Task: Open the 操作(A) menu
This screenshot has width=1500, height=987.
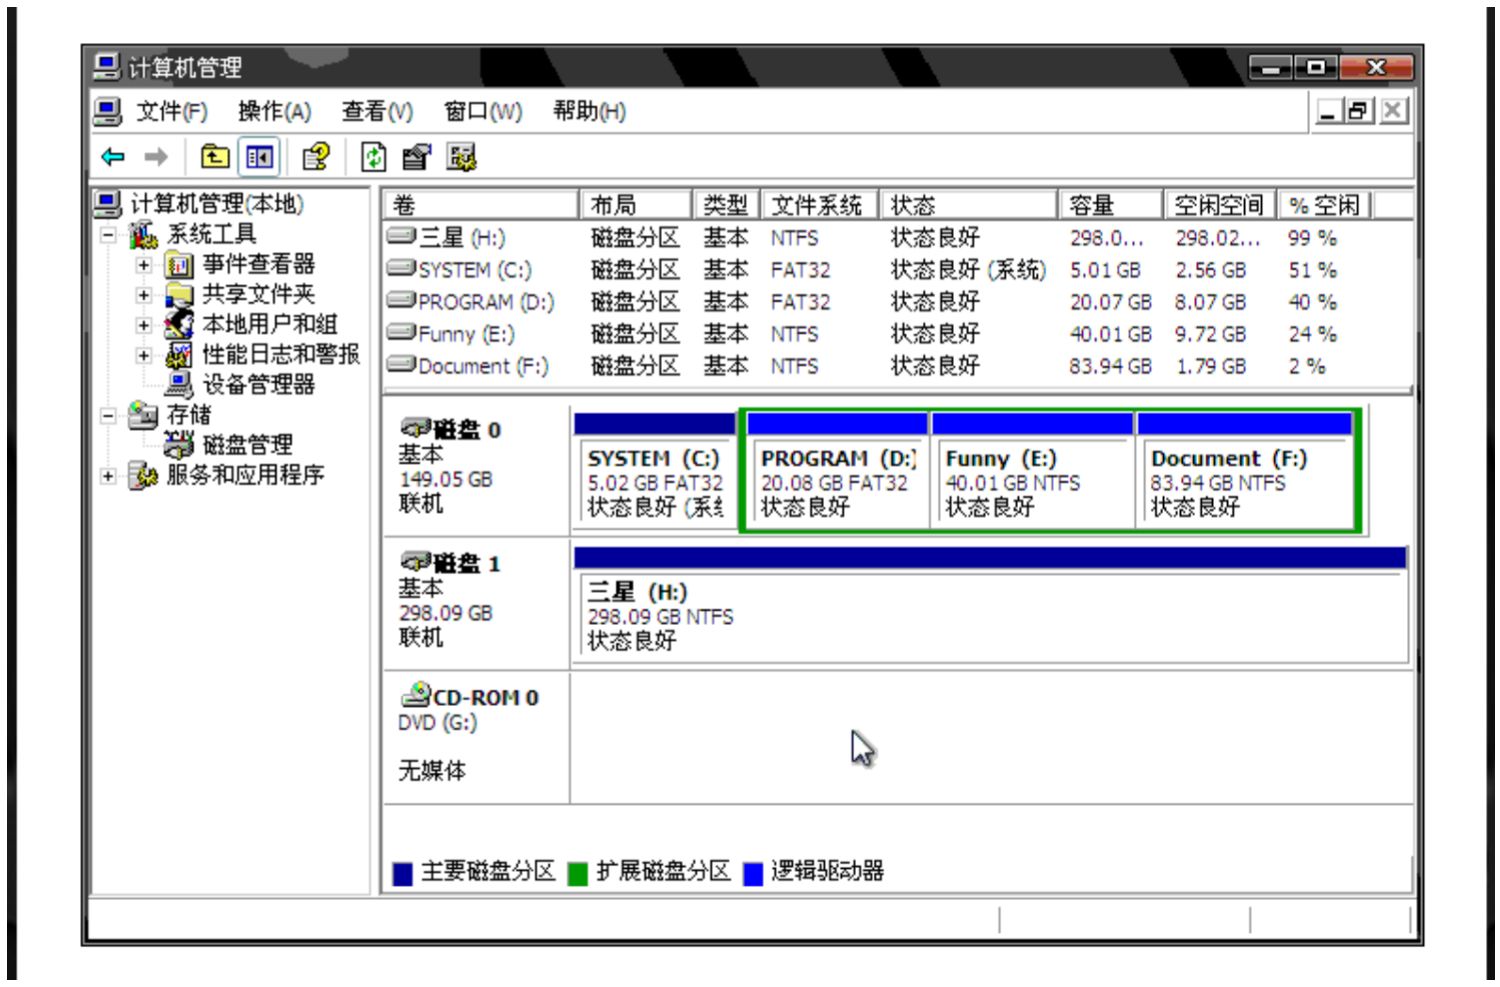Action: 275,111
